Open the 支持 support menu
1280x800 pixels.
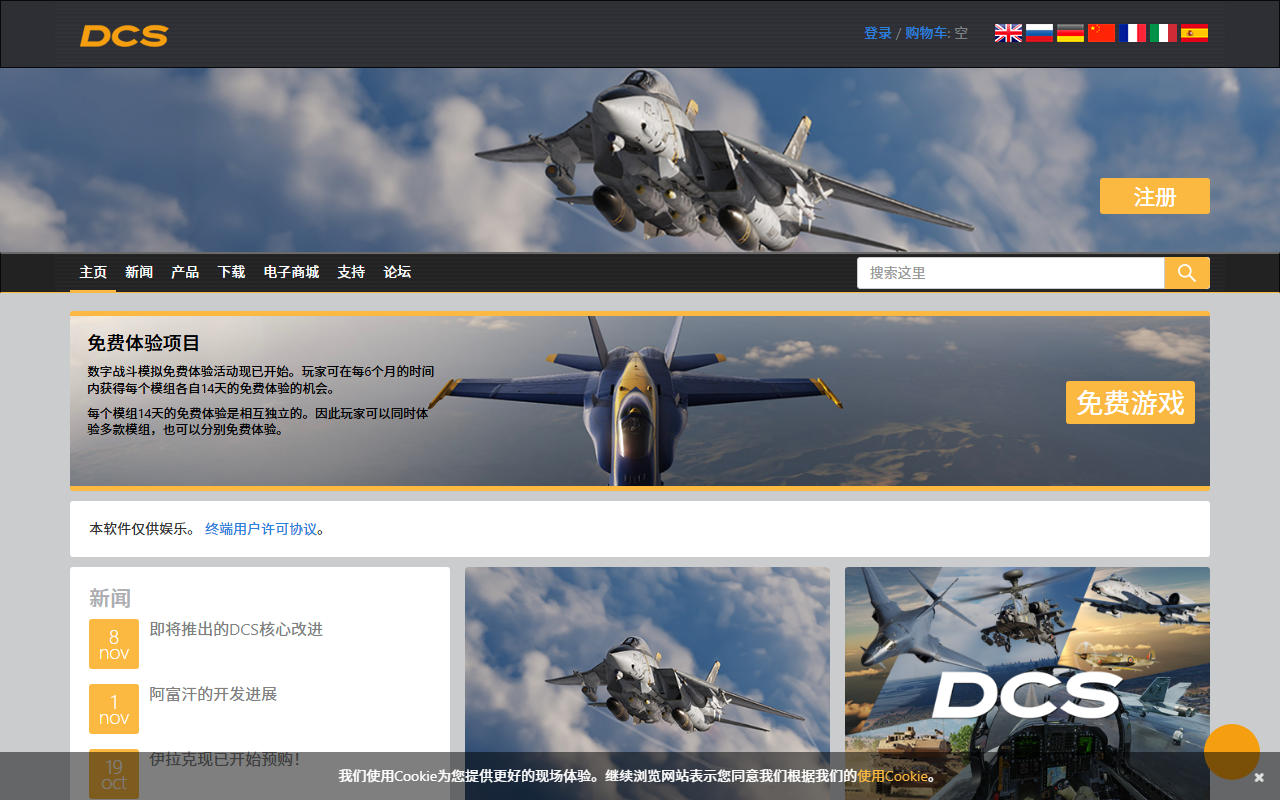coord(351,272)
